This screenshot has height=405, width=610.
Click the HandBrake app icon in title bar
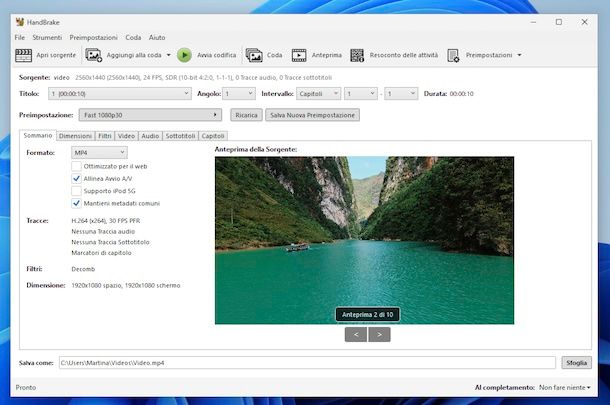[20, 22]
